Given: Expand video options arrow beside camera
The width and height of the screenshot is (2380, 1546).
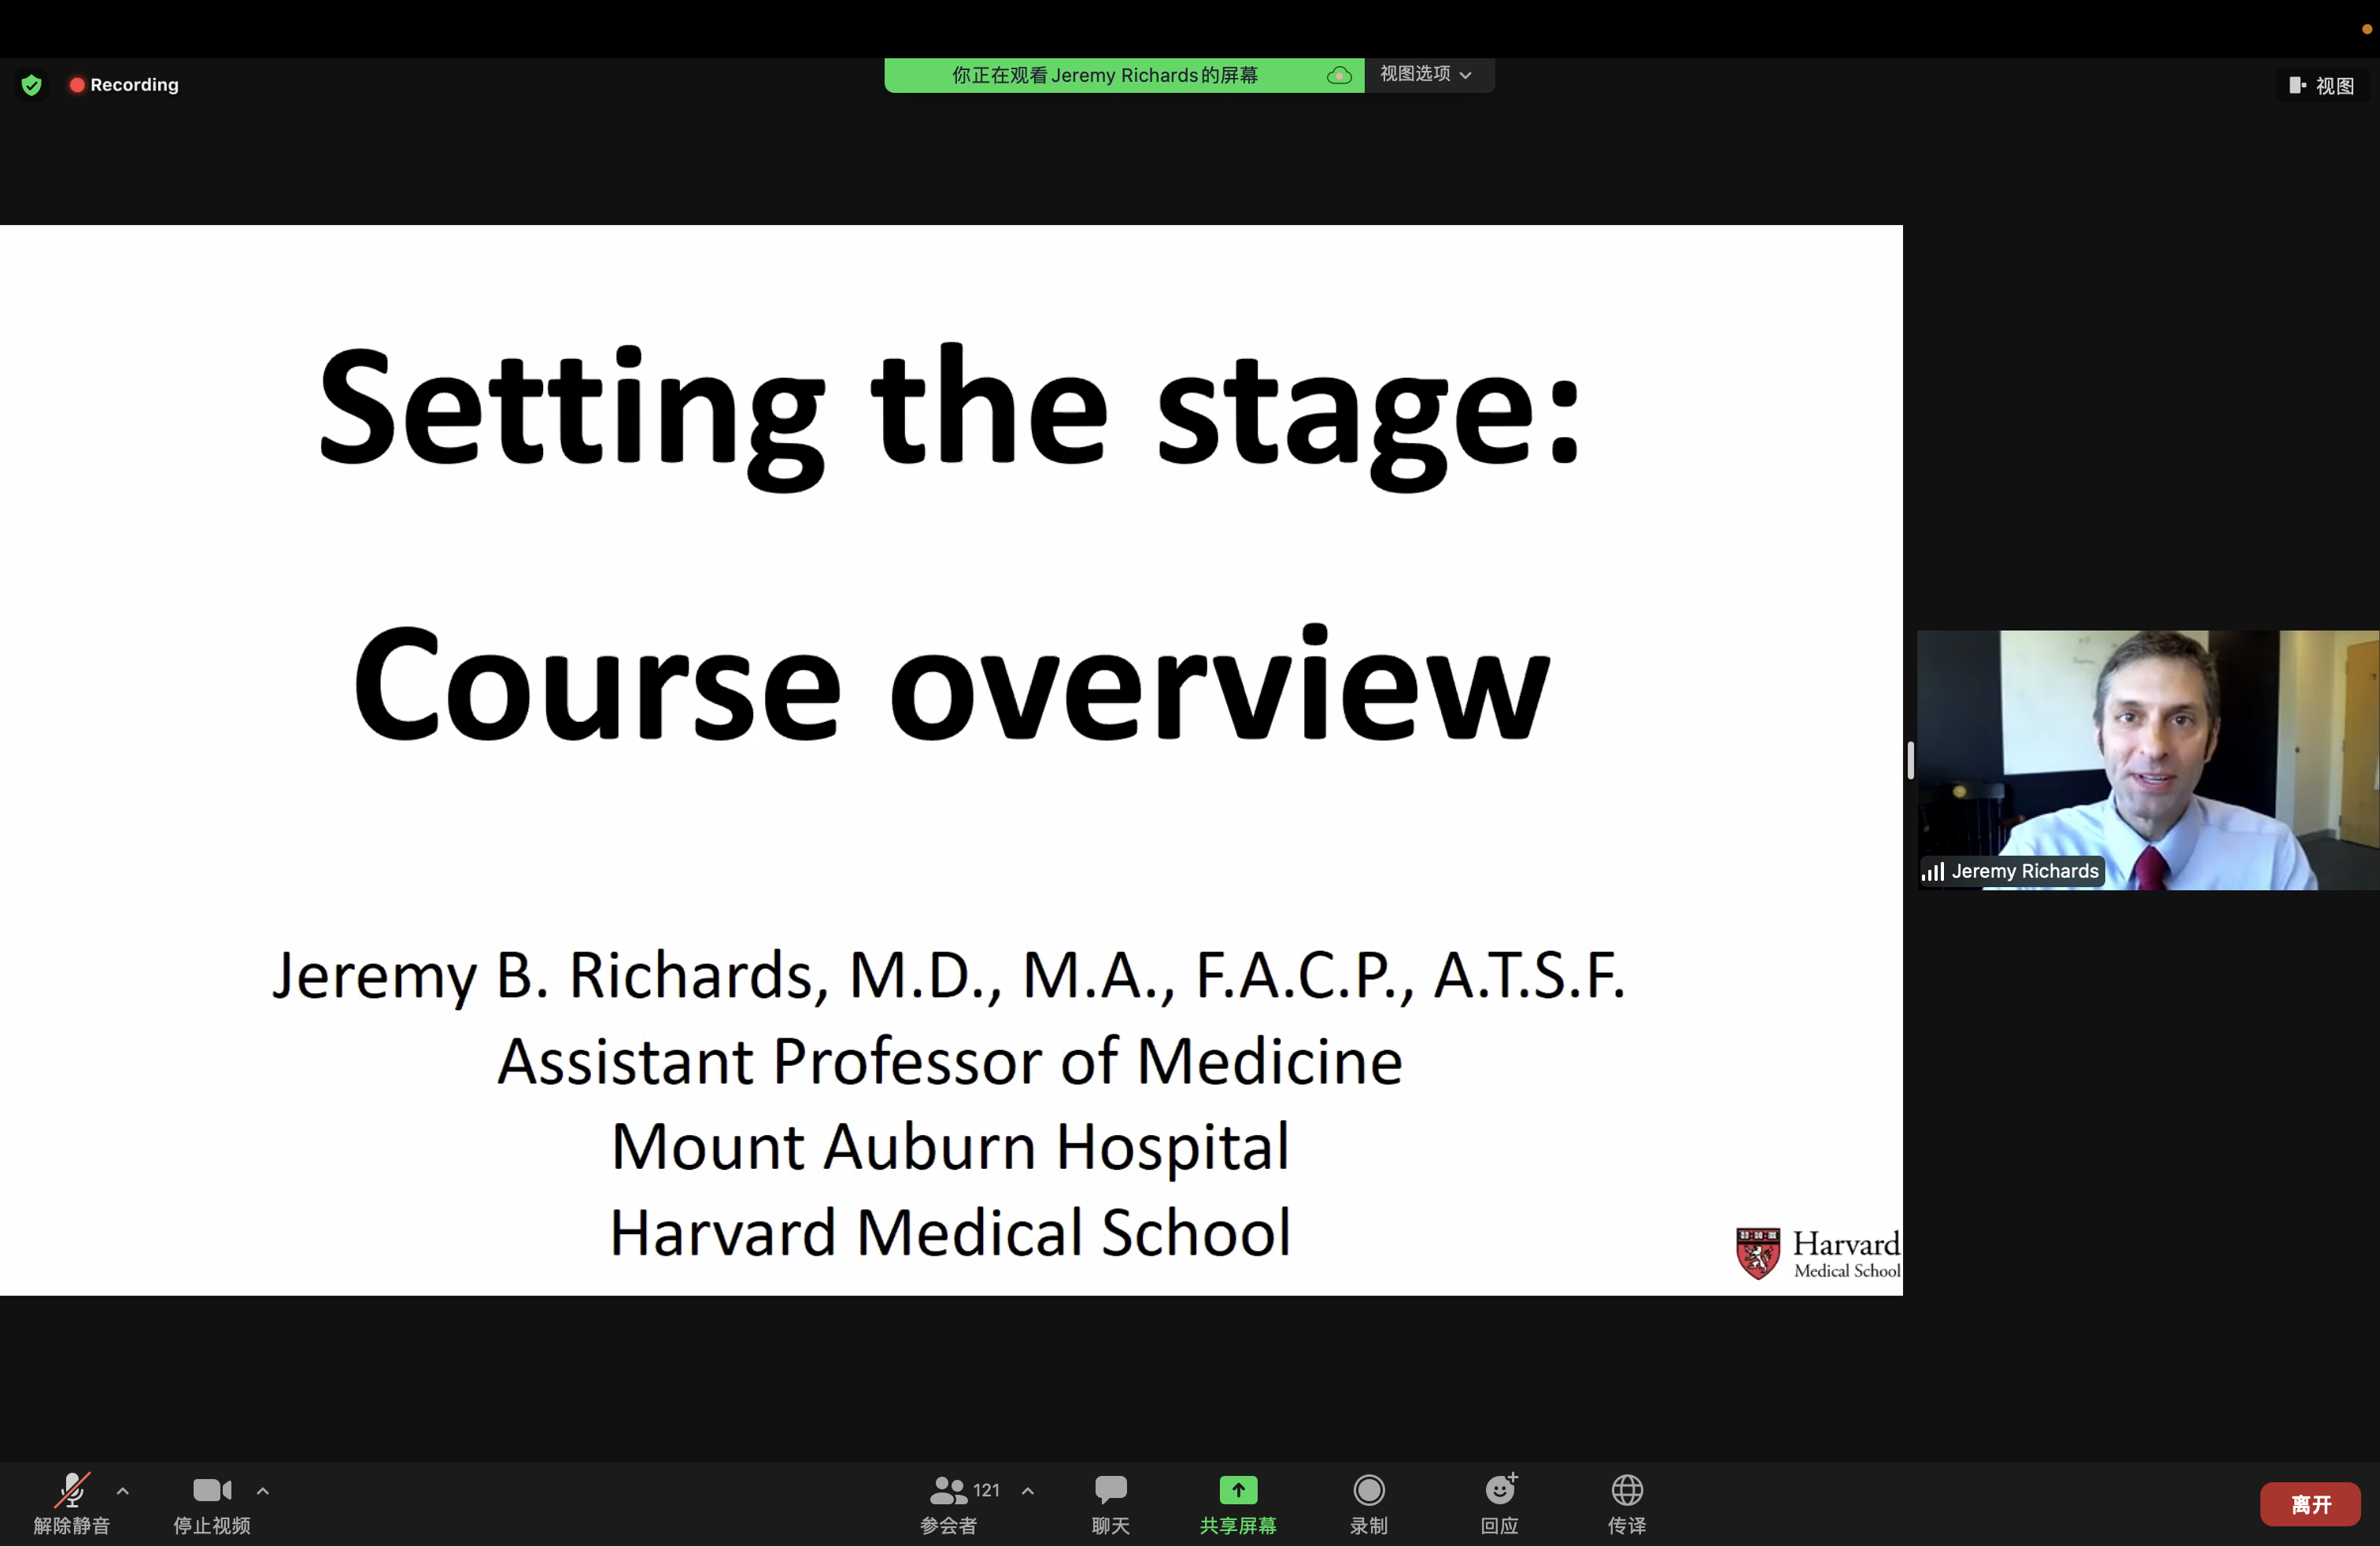Looking at the screenshot, I should click(263, 1490).
